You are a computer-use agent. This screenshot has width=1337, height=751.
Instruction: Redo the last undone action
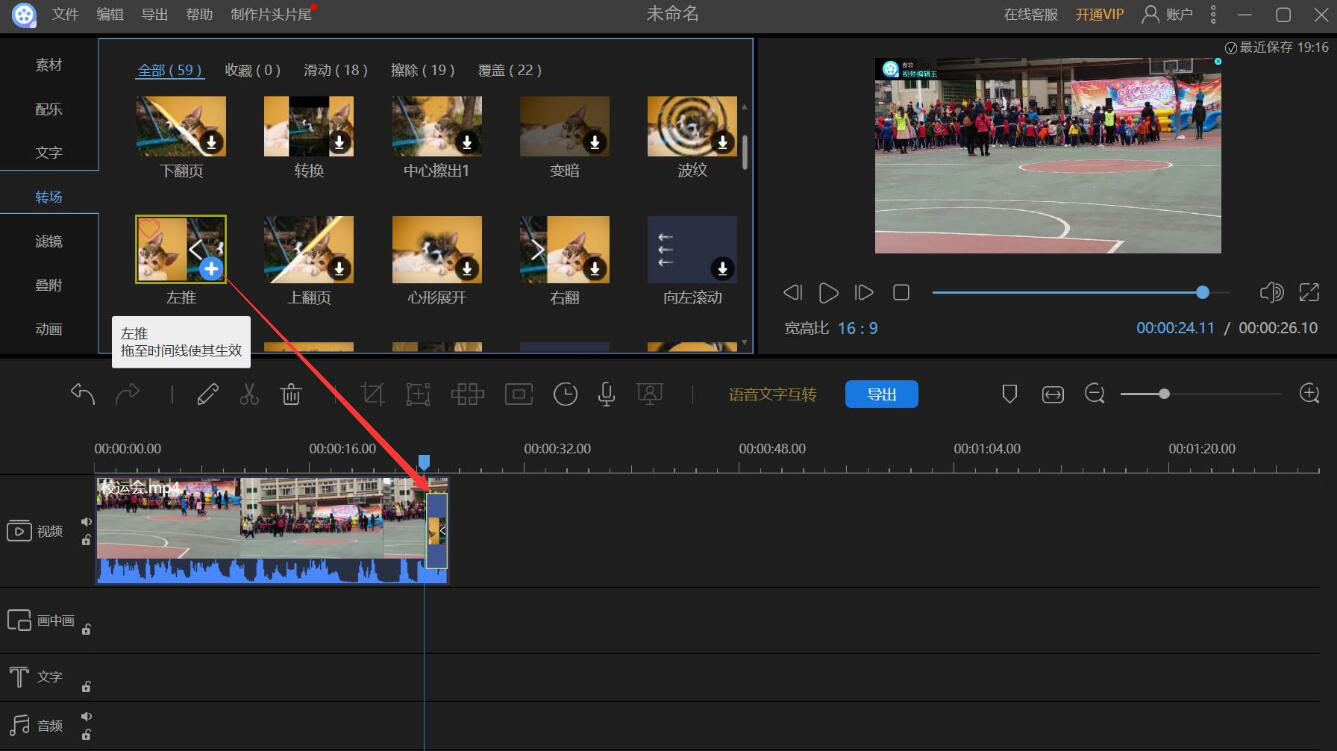[x=128, y=394]
